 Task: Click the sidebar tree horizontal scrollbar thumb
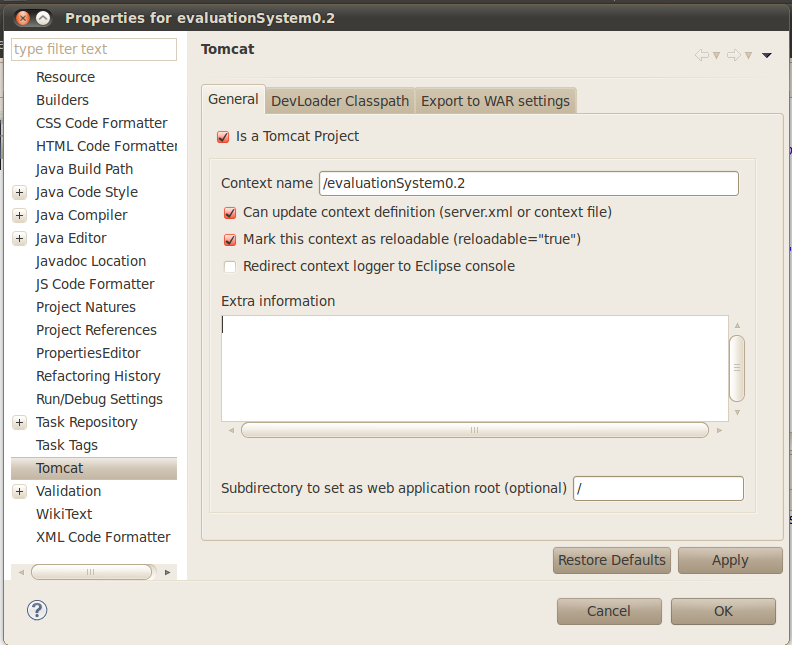91,572
